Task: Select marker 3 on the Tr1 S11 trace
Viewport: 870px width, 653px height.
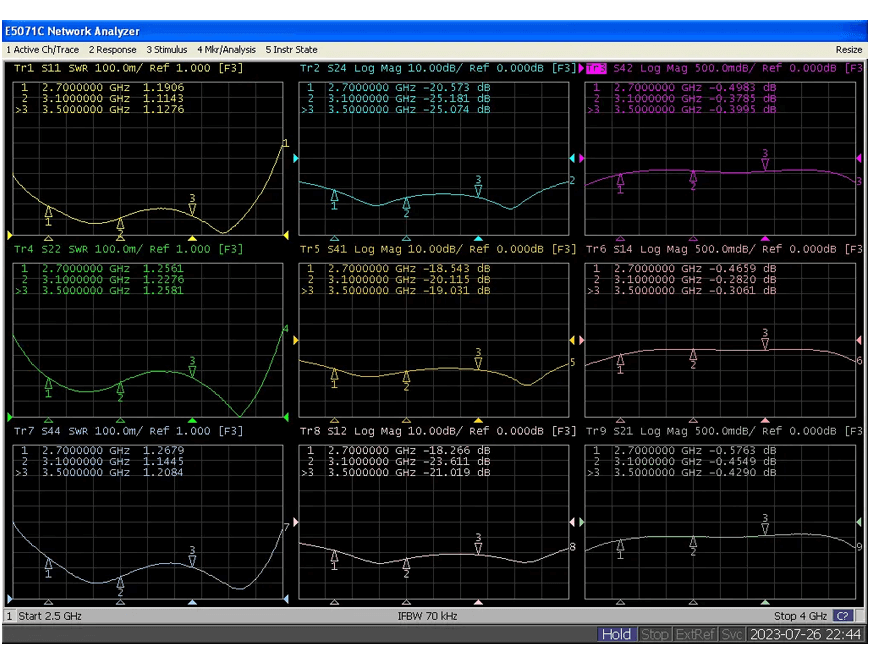Action: 193,208
